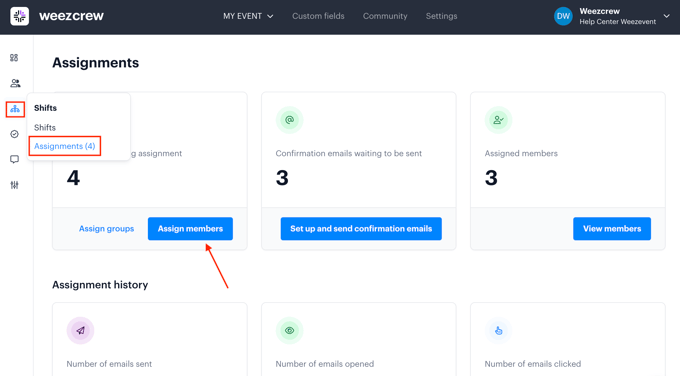This screenshot has height=376, width=680.
Task: Open the Community menu
Action: pyautogui.click(x=385, y=16)
